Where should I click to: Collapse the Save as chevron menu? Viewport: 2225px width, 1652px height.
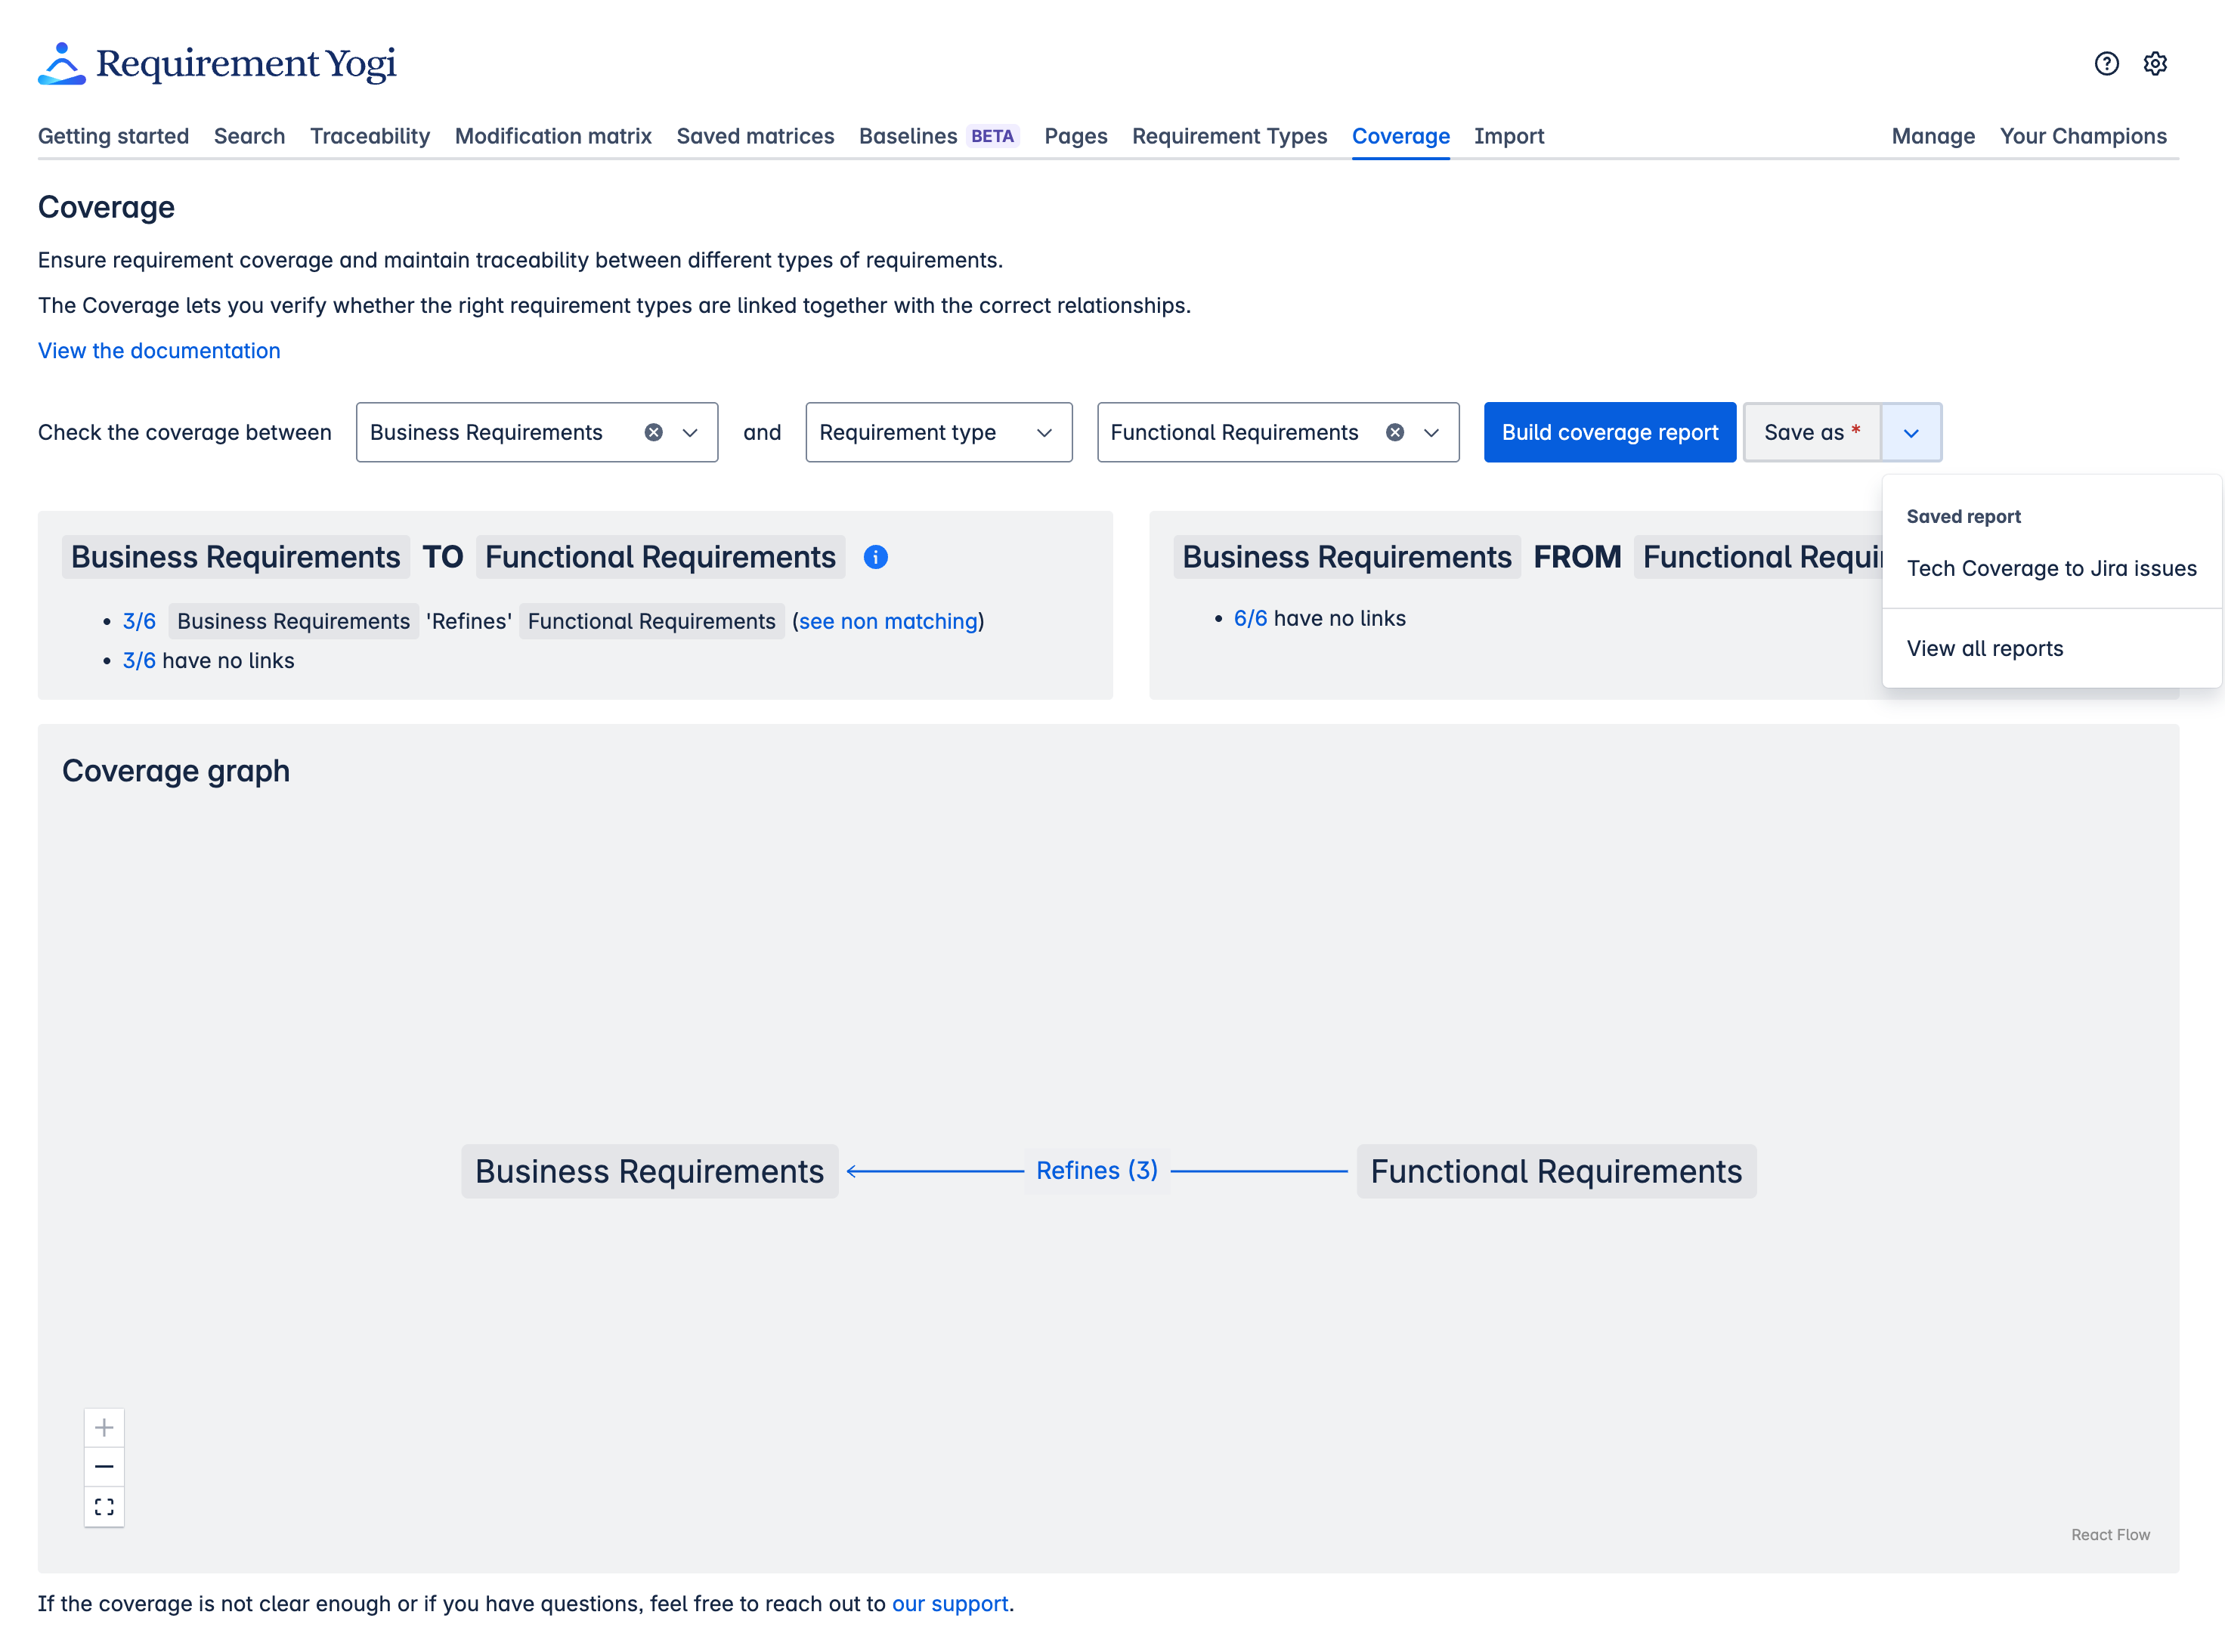pos(1911,432)
